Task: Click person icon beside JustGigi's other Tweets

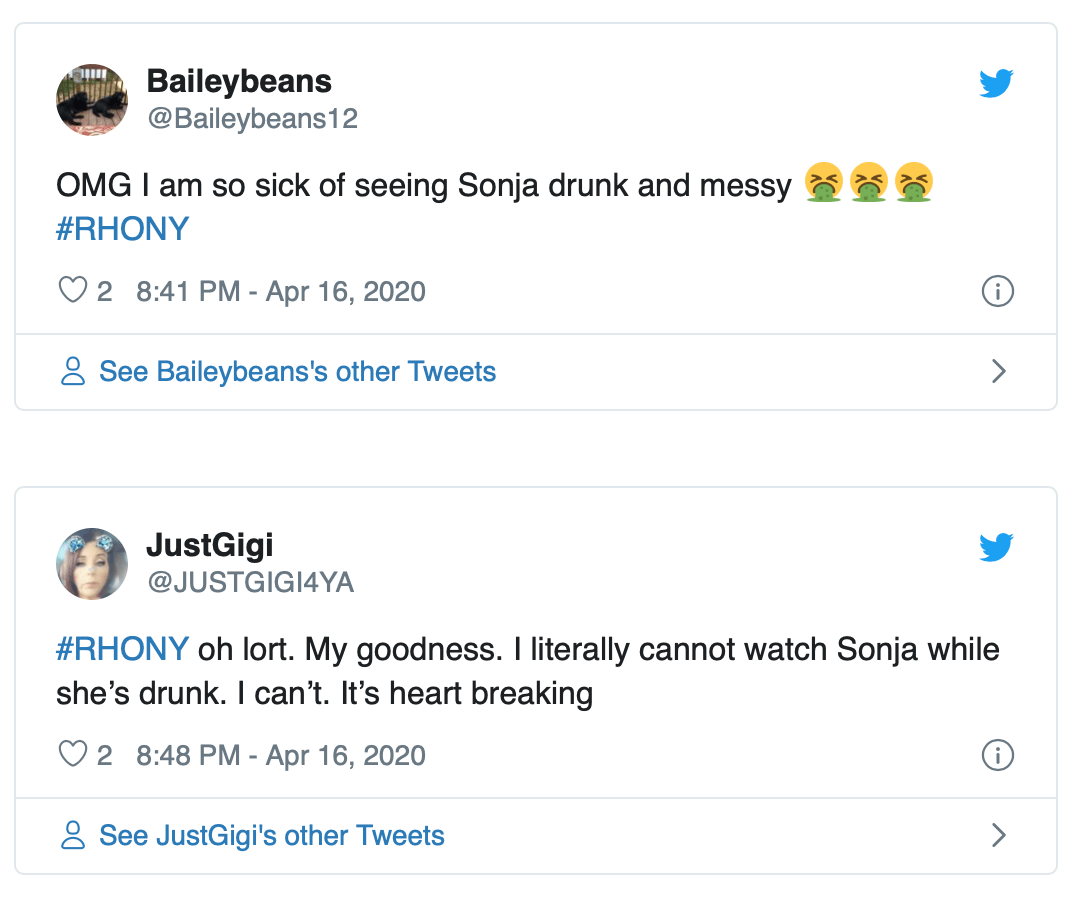Action: pos(73,836)
